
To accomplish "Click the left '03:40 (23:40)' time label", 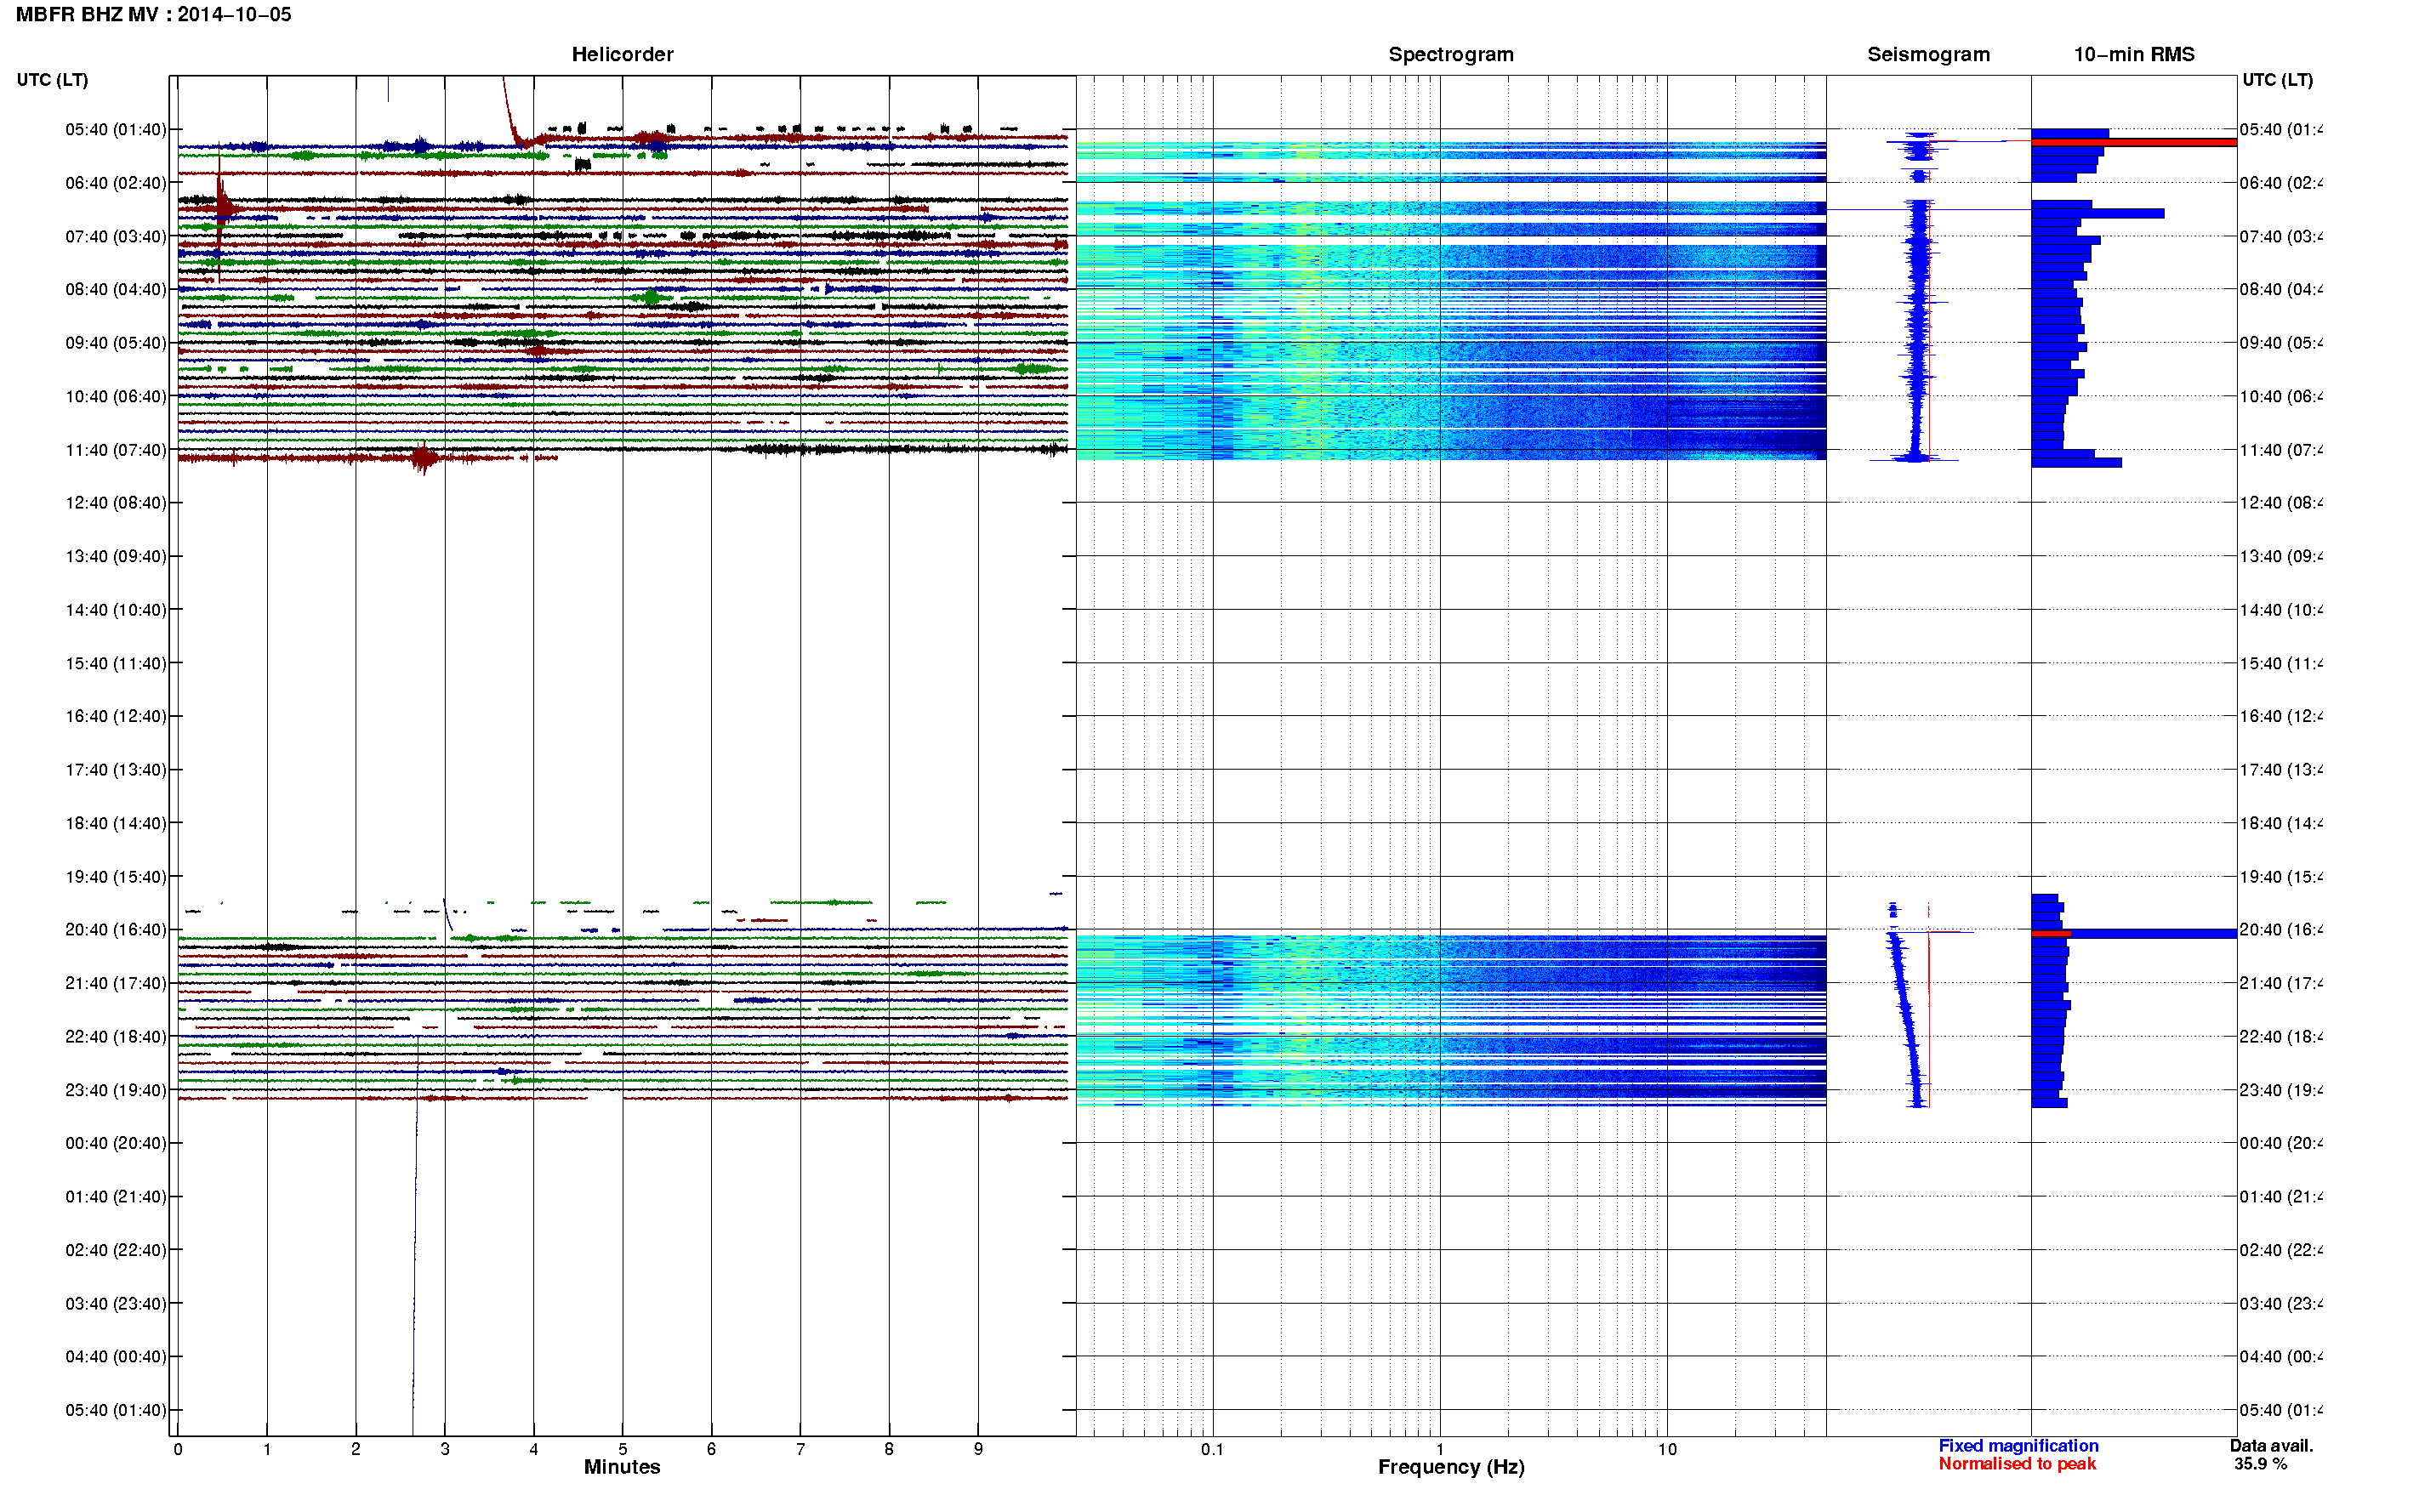I will (x=116, y=1304).
